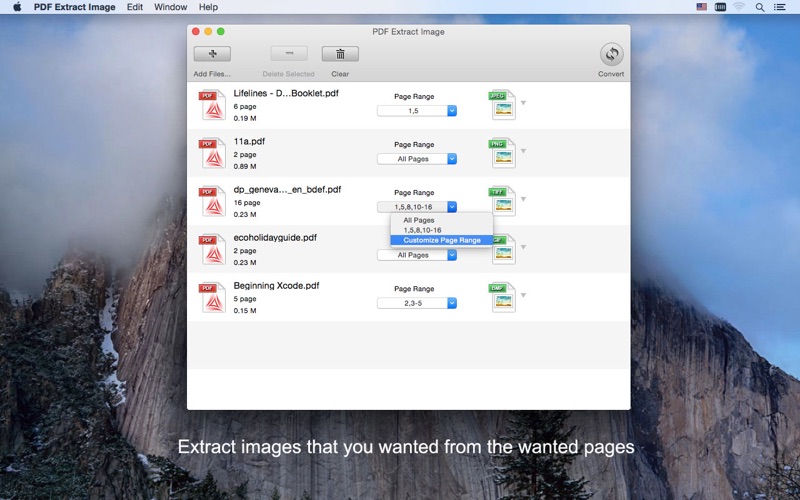Screen dimensions: 800x500
Task: Select the Beginning Xcode.pdf file icon
Action: 212,297
